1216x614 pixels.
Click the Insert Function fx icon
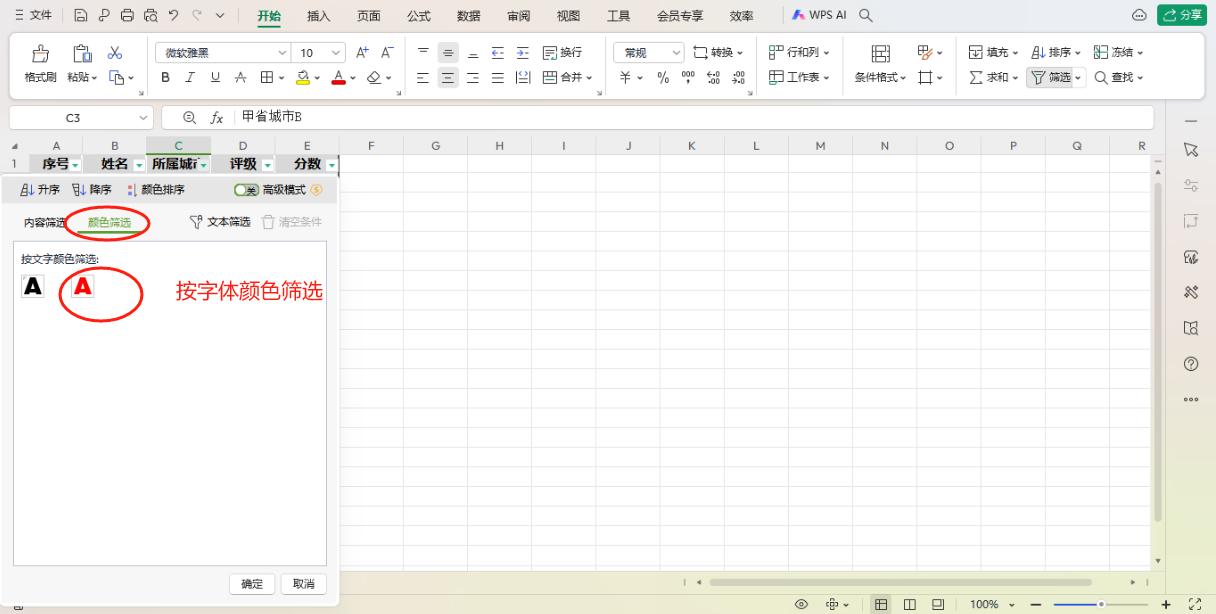click(215, 117)
